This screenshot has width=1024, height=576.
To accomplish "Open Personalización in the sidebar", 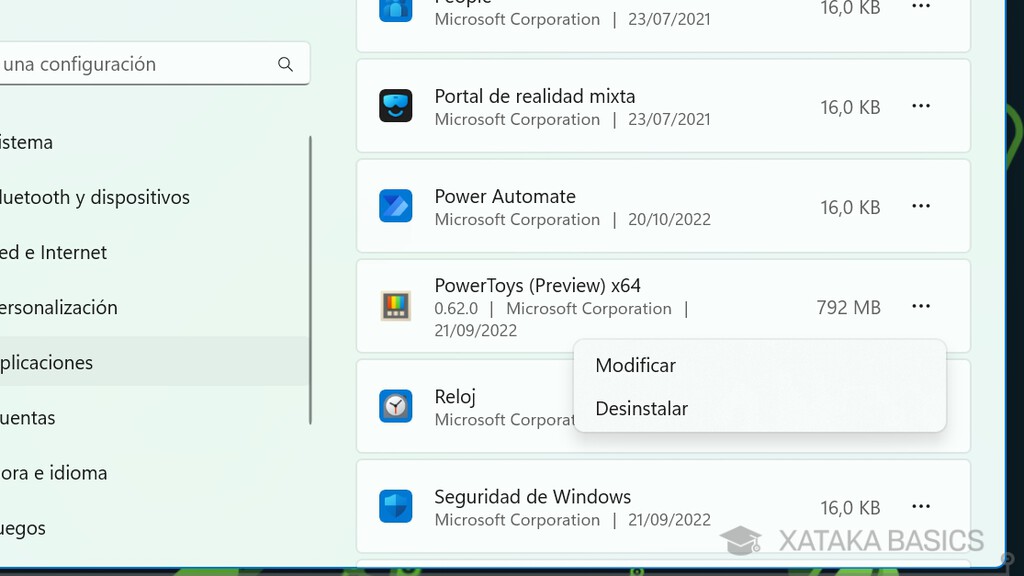I will pyautogui.click(x=60, y=307).
